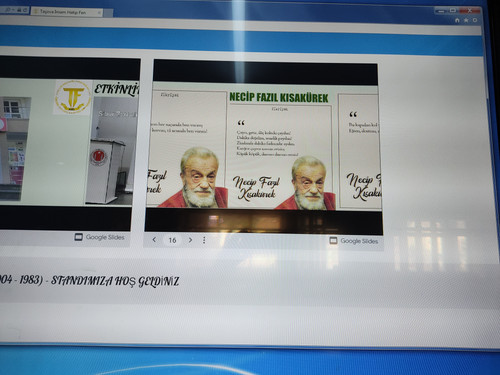Open Google Slides link under Necip Fazıl slideshow
The height and width of the screenshot is (375, 500).
[354, 241]
